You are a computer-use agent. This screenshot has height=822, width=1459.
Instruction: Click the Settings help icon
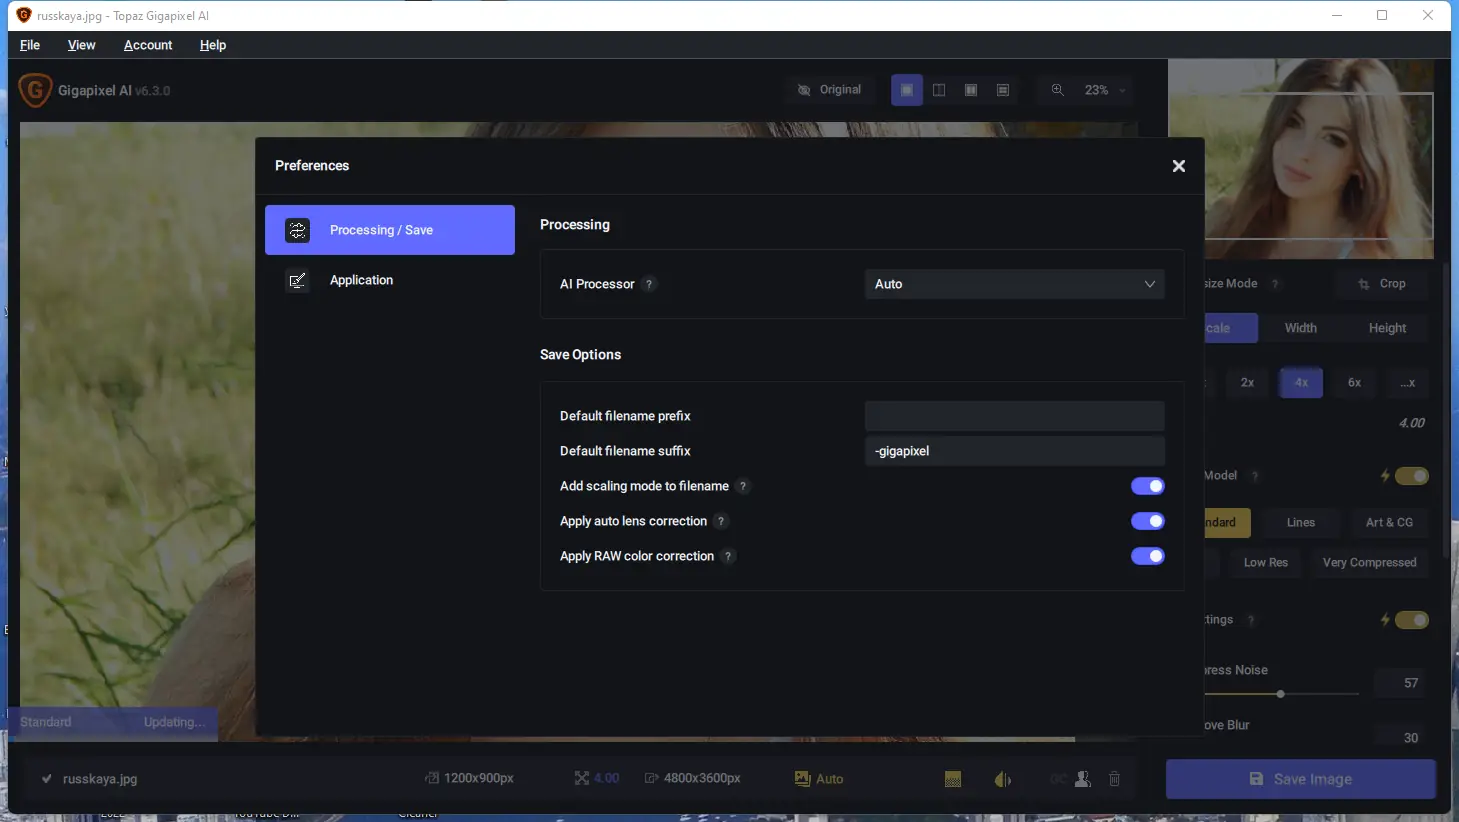pyautogui.click(x=1251, y=620)
